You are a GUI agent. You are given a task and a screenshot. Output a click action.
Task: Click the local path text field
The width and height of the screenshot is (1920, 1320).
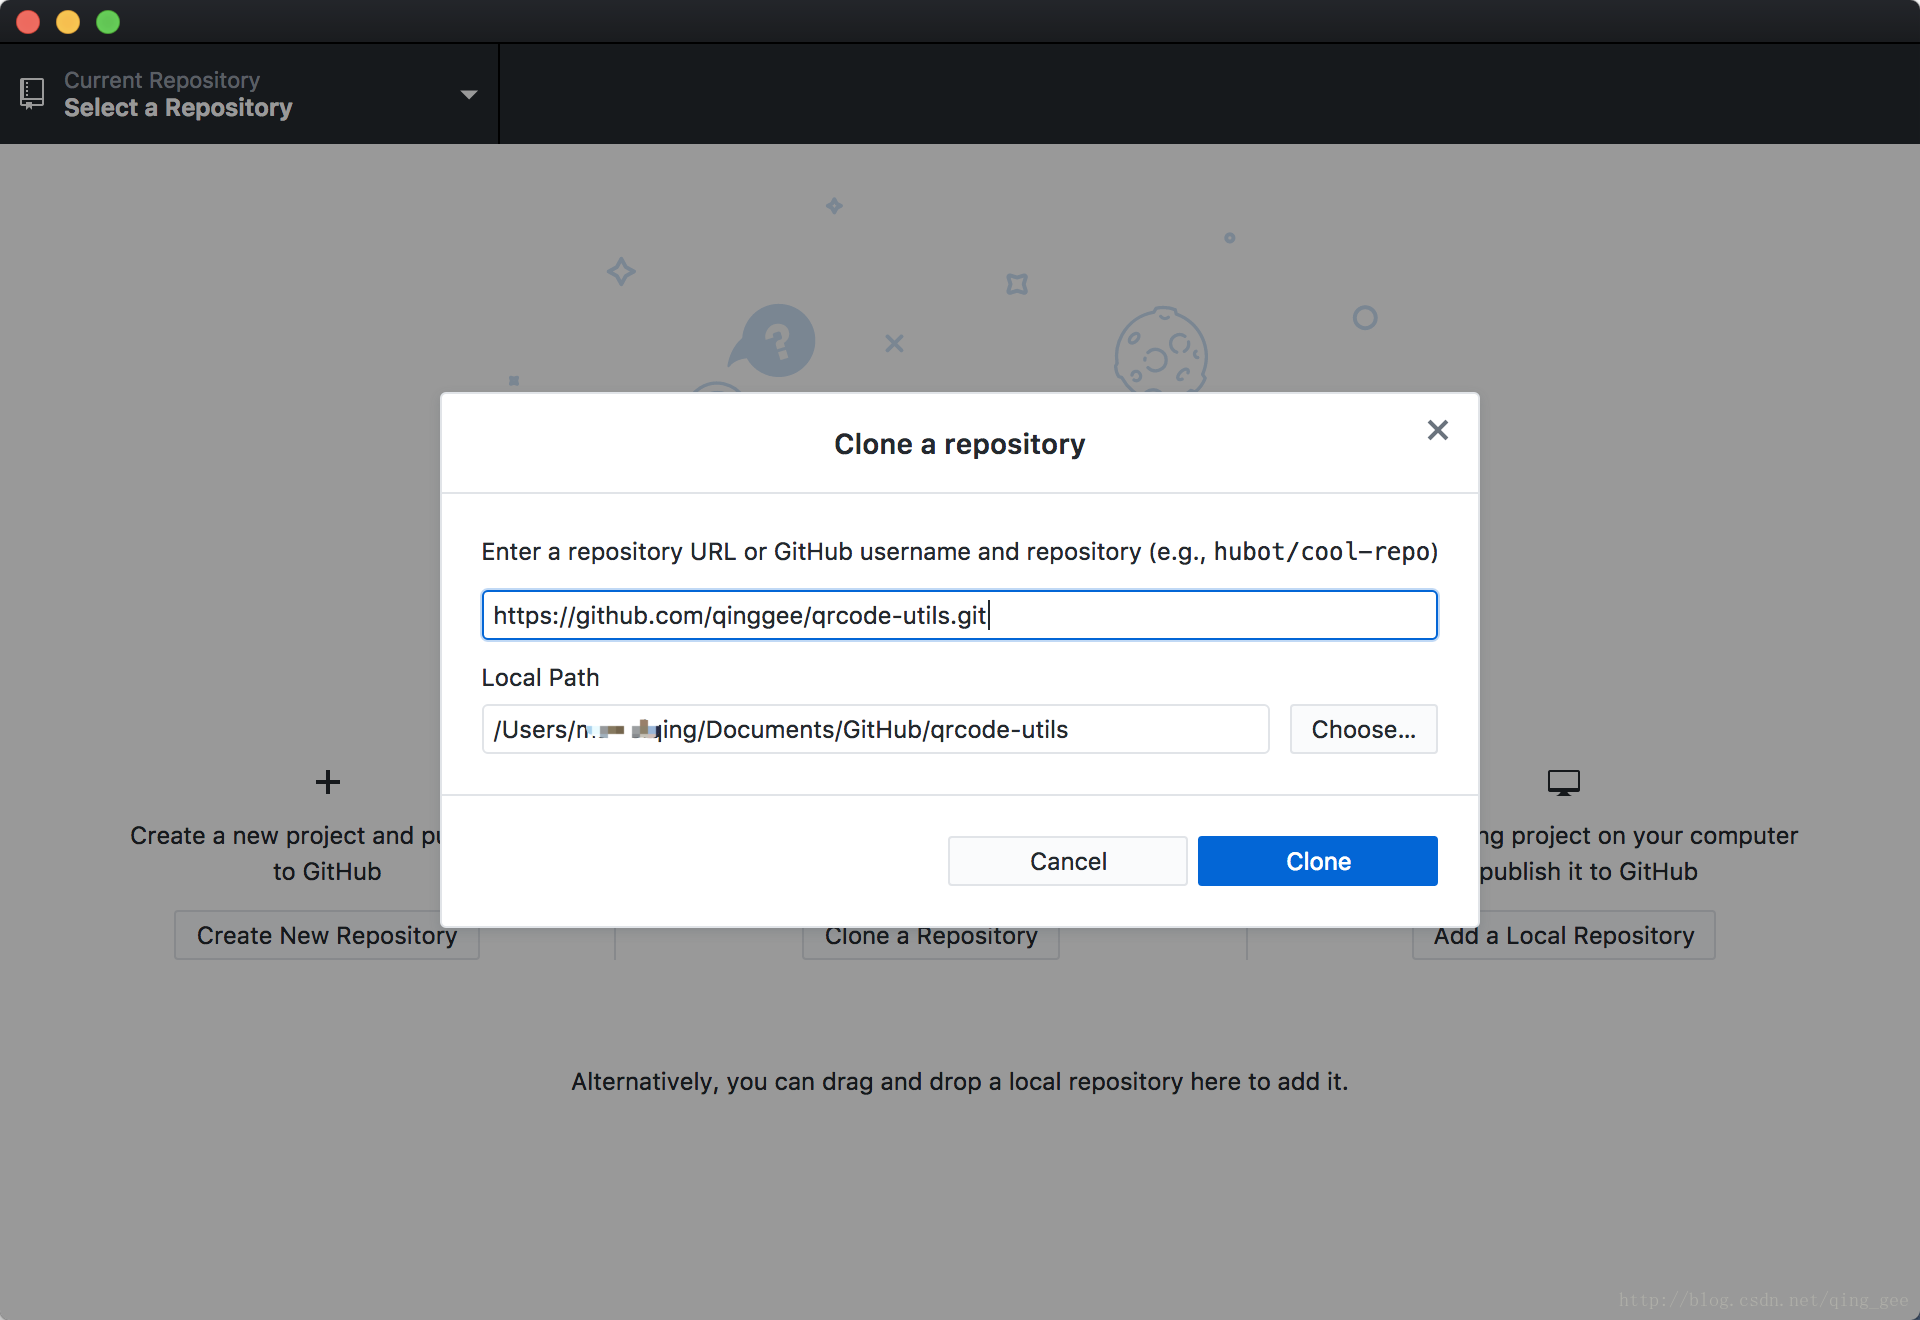tap(877, 728)
